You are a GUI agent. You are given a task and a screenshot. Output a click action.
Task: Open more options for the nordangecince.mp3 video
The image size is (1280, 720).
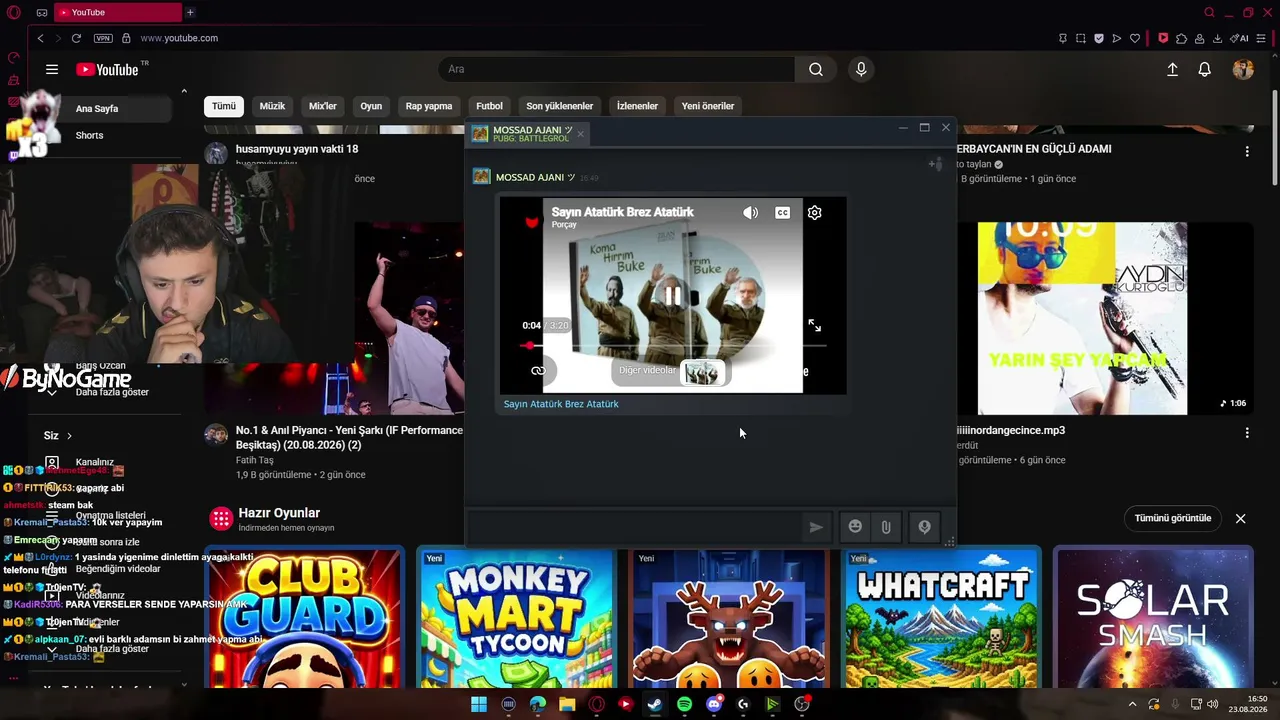tap(1247, 432)
